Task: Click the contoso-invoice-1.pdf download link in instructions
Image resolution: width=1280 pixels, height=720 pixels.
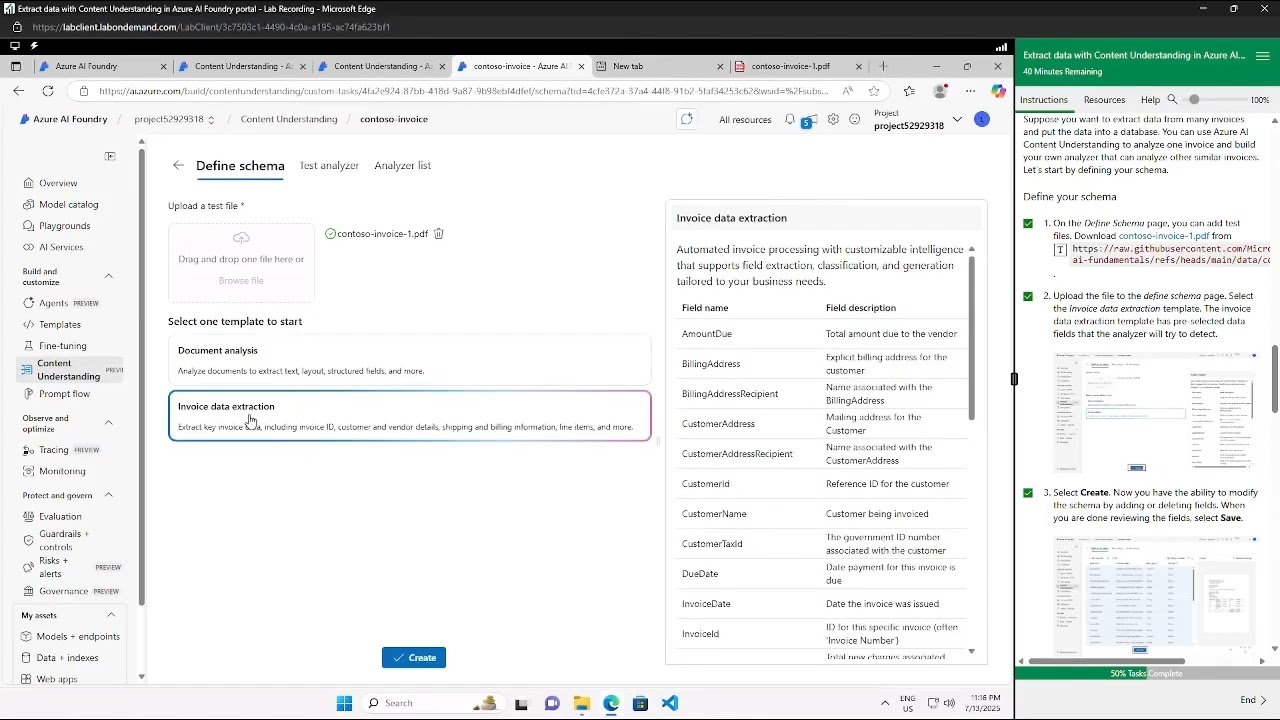Action: [x=1163, y=236]
